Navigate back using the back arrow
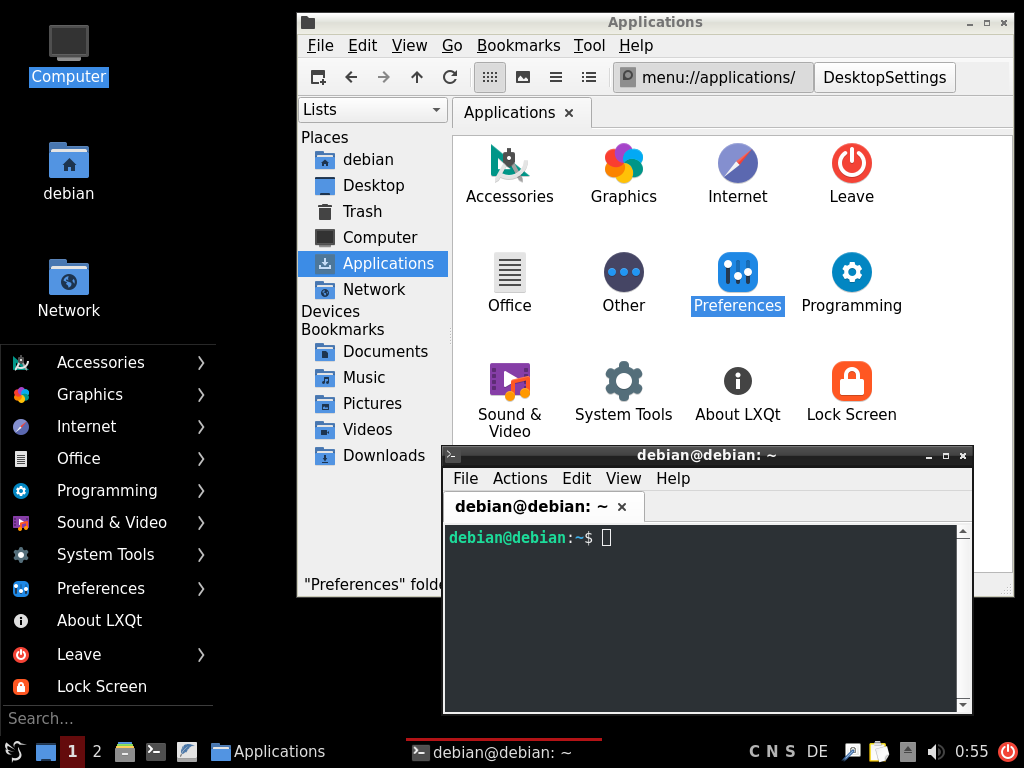 click(x=351, y=77)
